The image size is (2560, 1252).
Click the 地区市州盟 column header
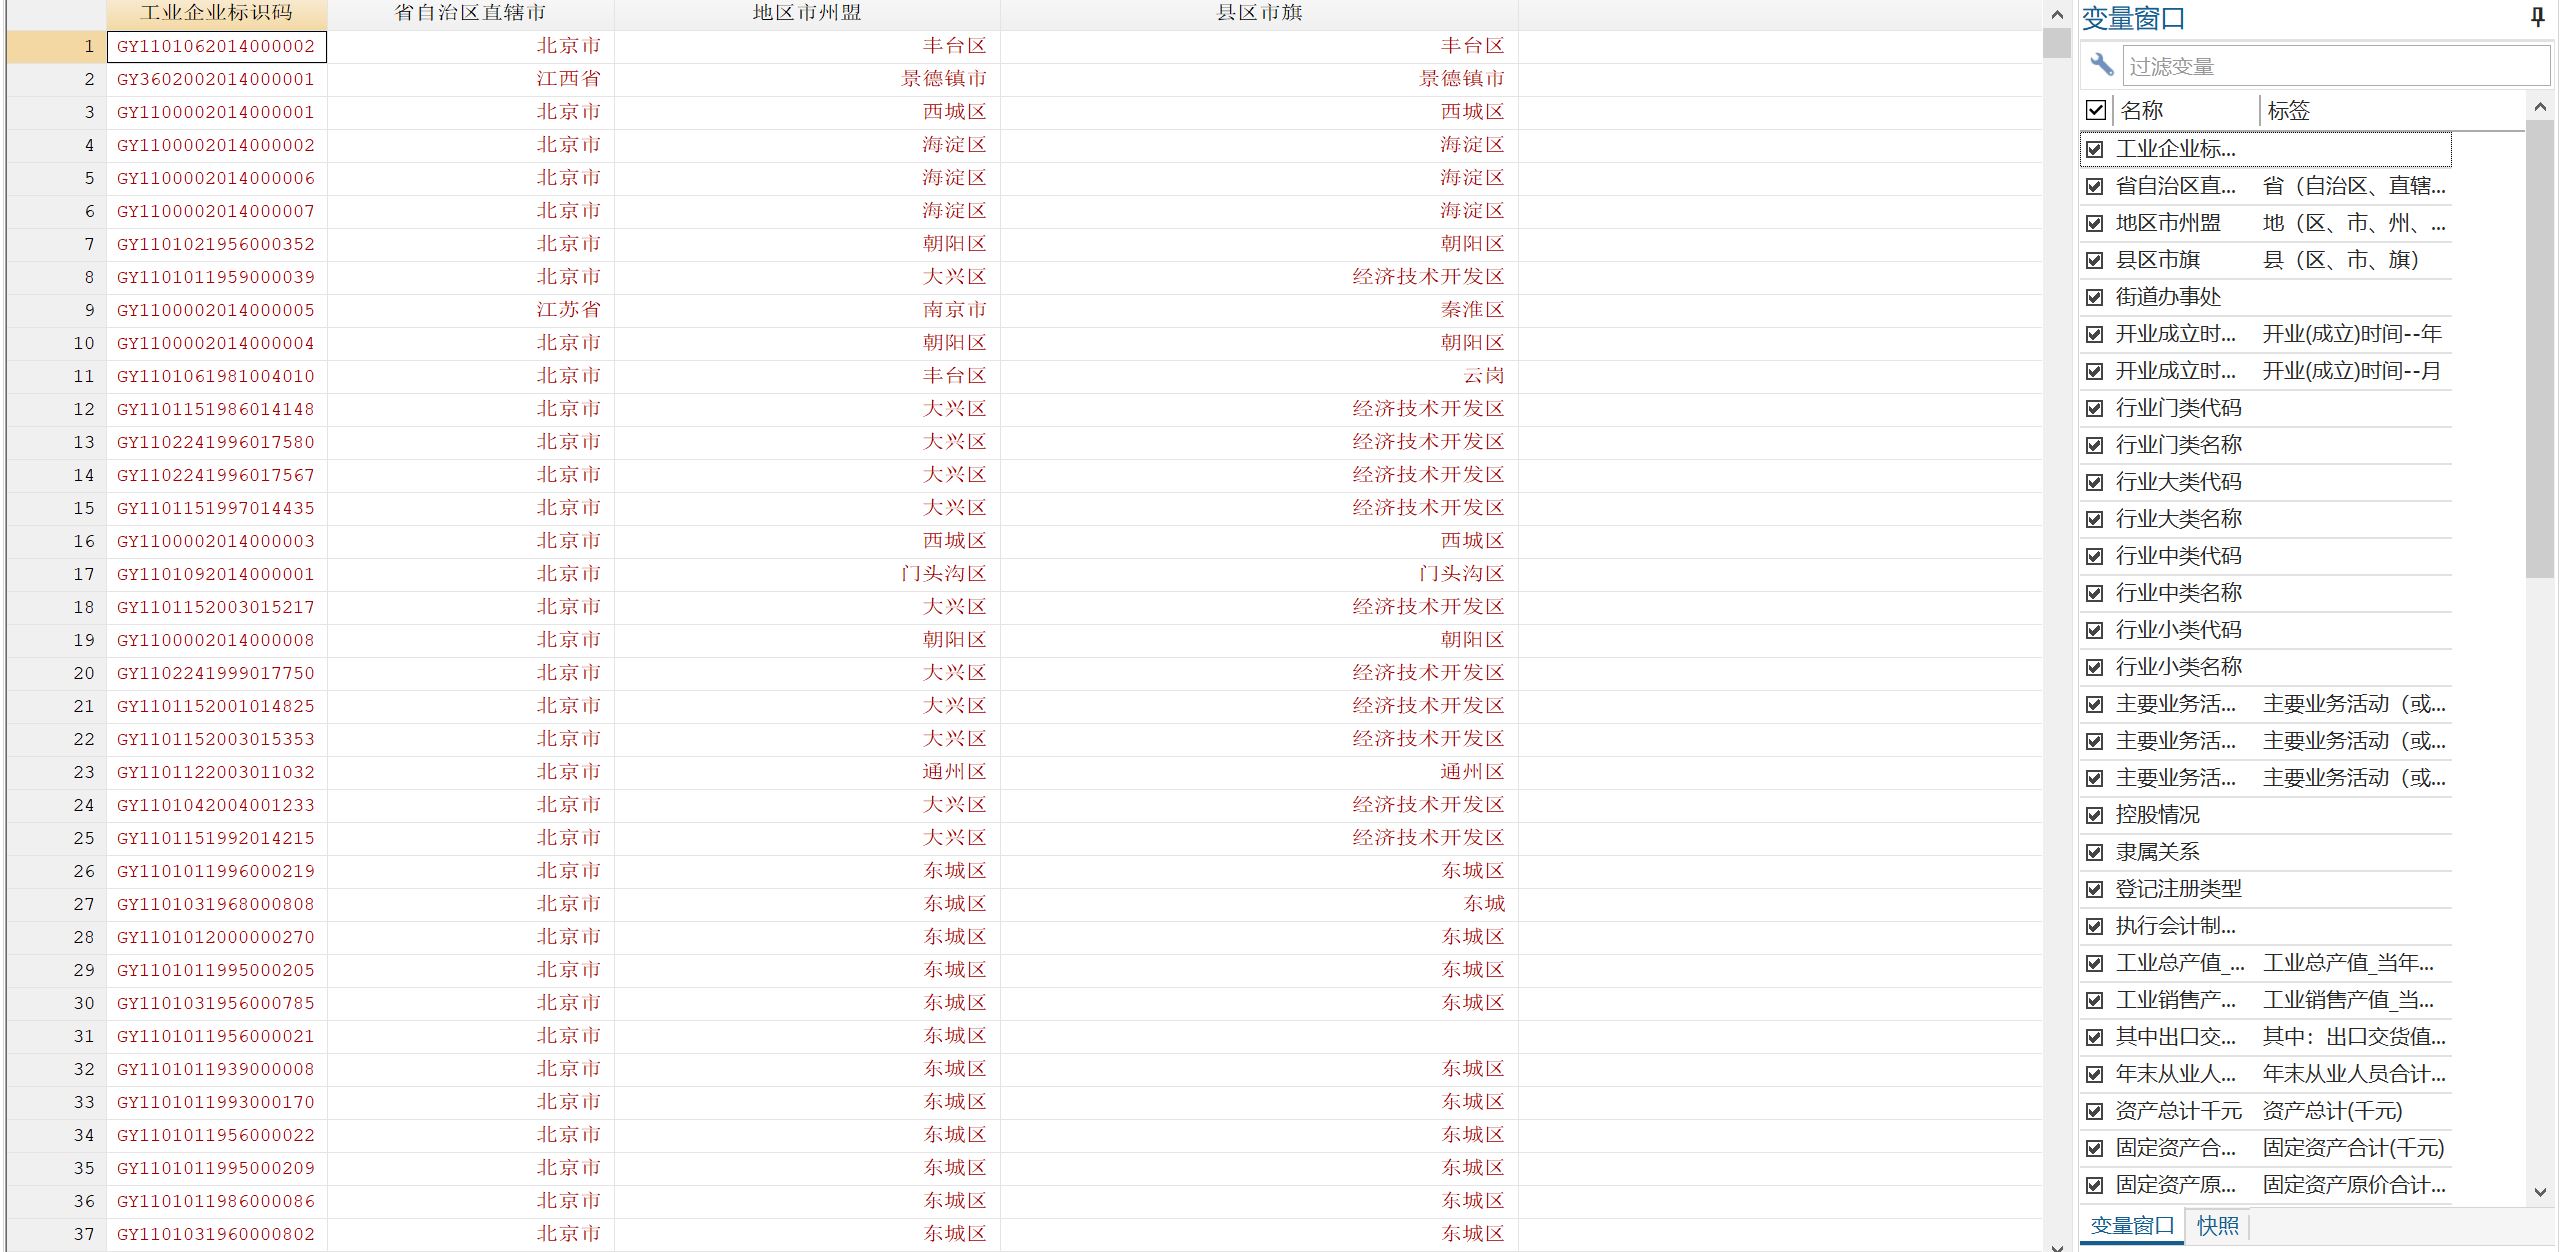coord(806,13)
